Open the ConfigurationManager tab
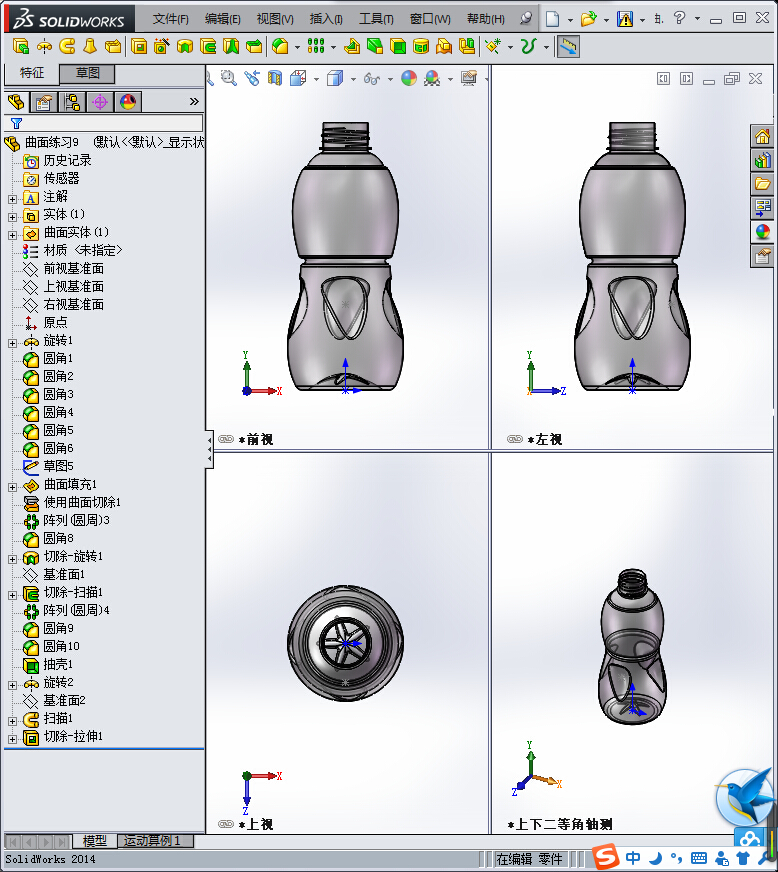The height and width of the screenshot is (872, 778). click(x=72, y=102)
